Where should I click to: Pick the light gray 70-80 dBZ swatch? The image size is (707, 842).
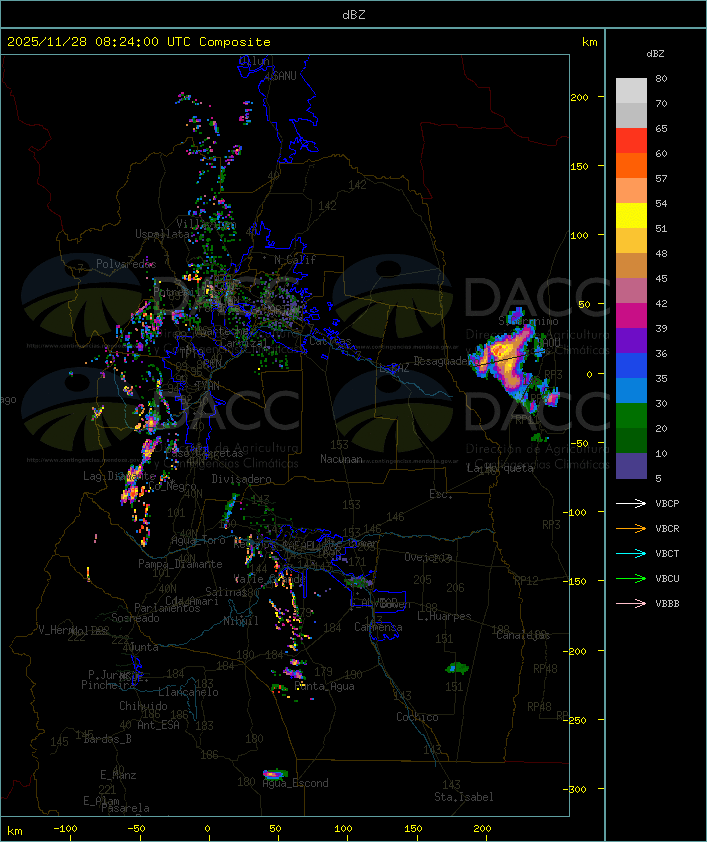click(631, 90)
